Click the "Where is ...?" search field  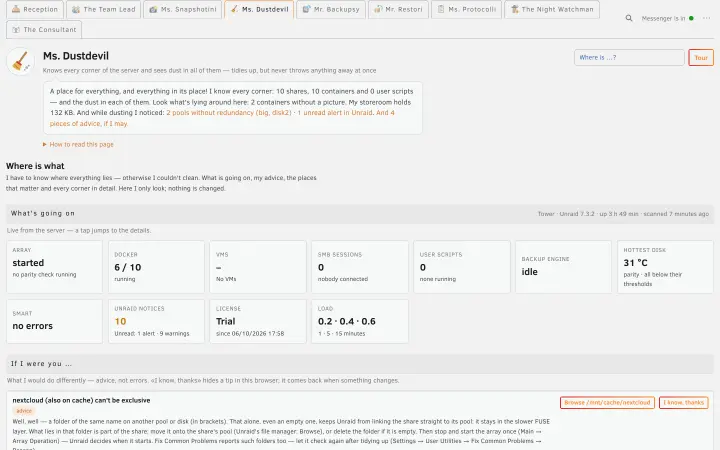tap(629, 57)
